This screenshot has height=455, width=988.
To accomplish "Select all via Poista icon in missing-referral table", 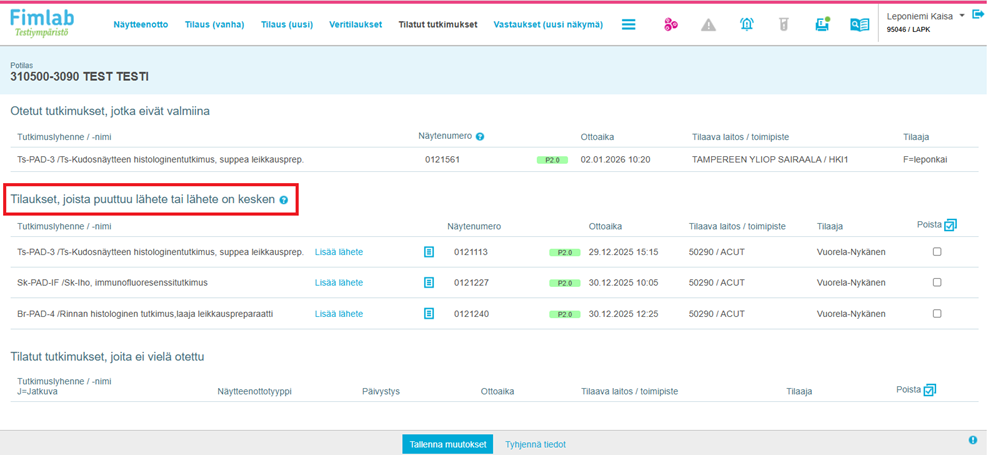I will pos(950,225).
